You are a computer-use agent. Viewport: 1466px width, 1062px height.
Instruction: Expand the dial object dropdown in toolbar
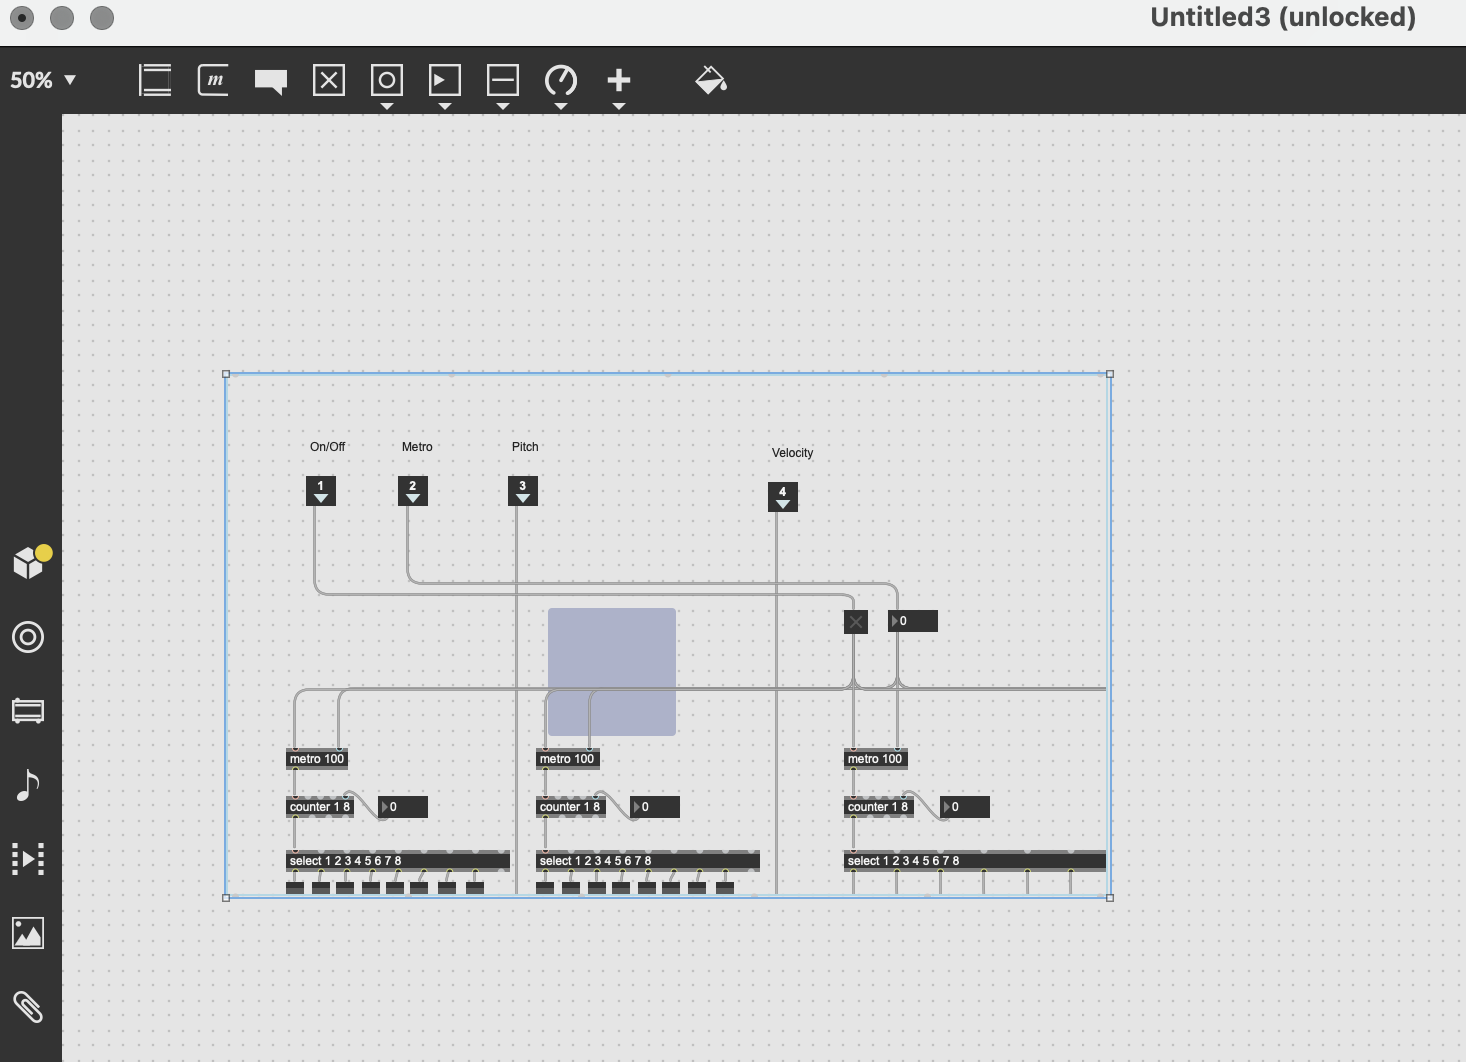(561, 105)
